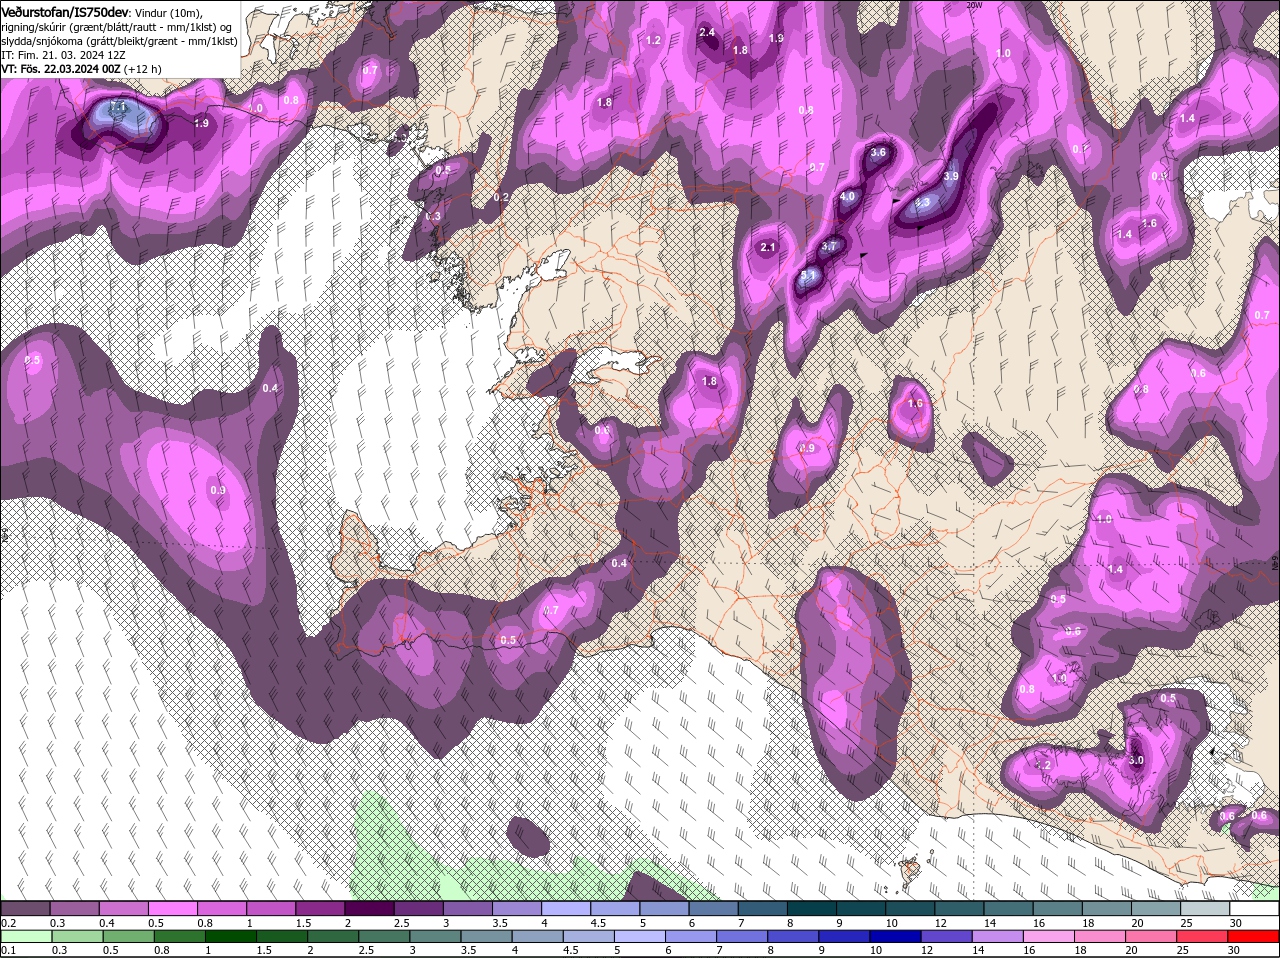This screenshot has width=1280, height=958.
Task: Top legend row: click swatch between 12 and 14
Action: coord(960,908)
